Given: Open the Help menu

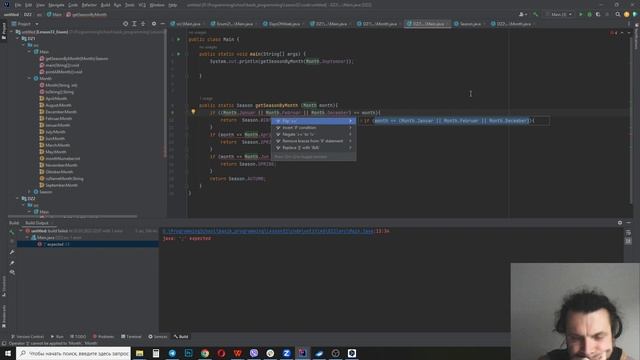Looking at the screenshot, I should click(173, 5).
